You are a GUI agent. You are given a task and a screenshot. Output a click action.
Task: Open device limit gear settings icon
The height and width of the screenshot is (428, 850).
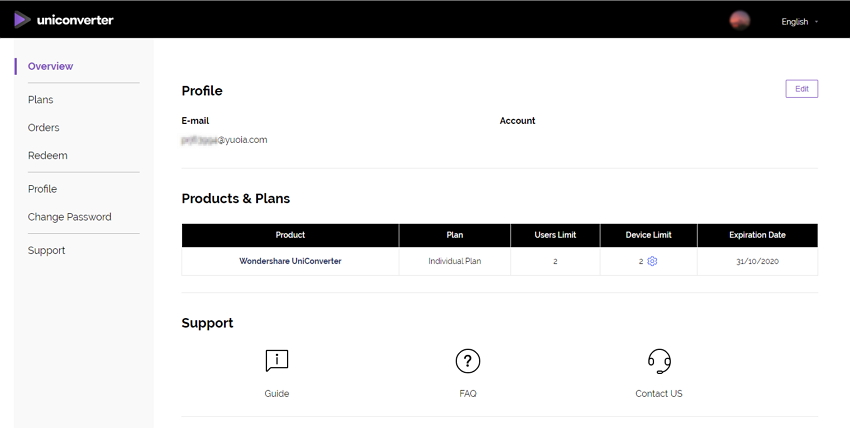tap(652, 261)
